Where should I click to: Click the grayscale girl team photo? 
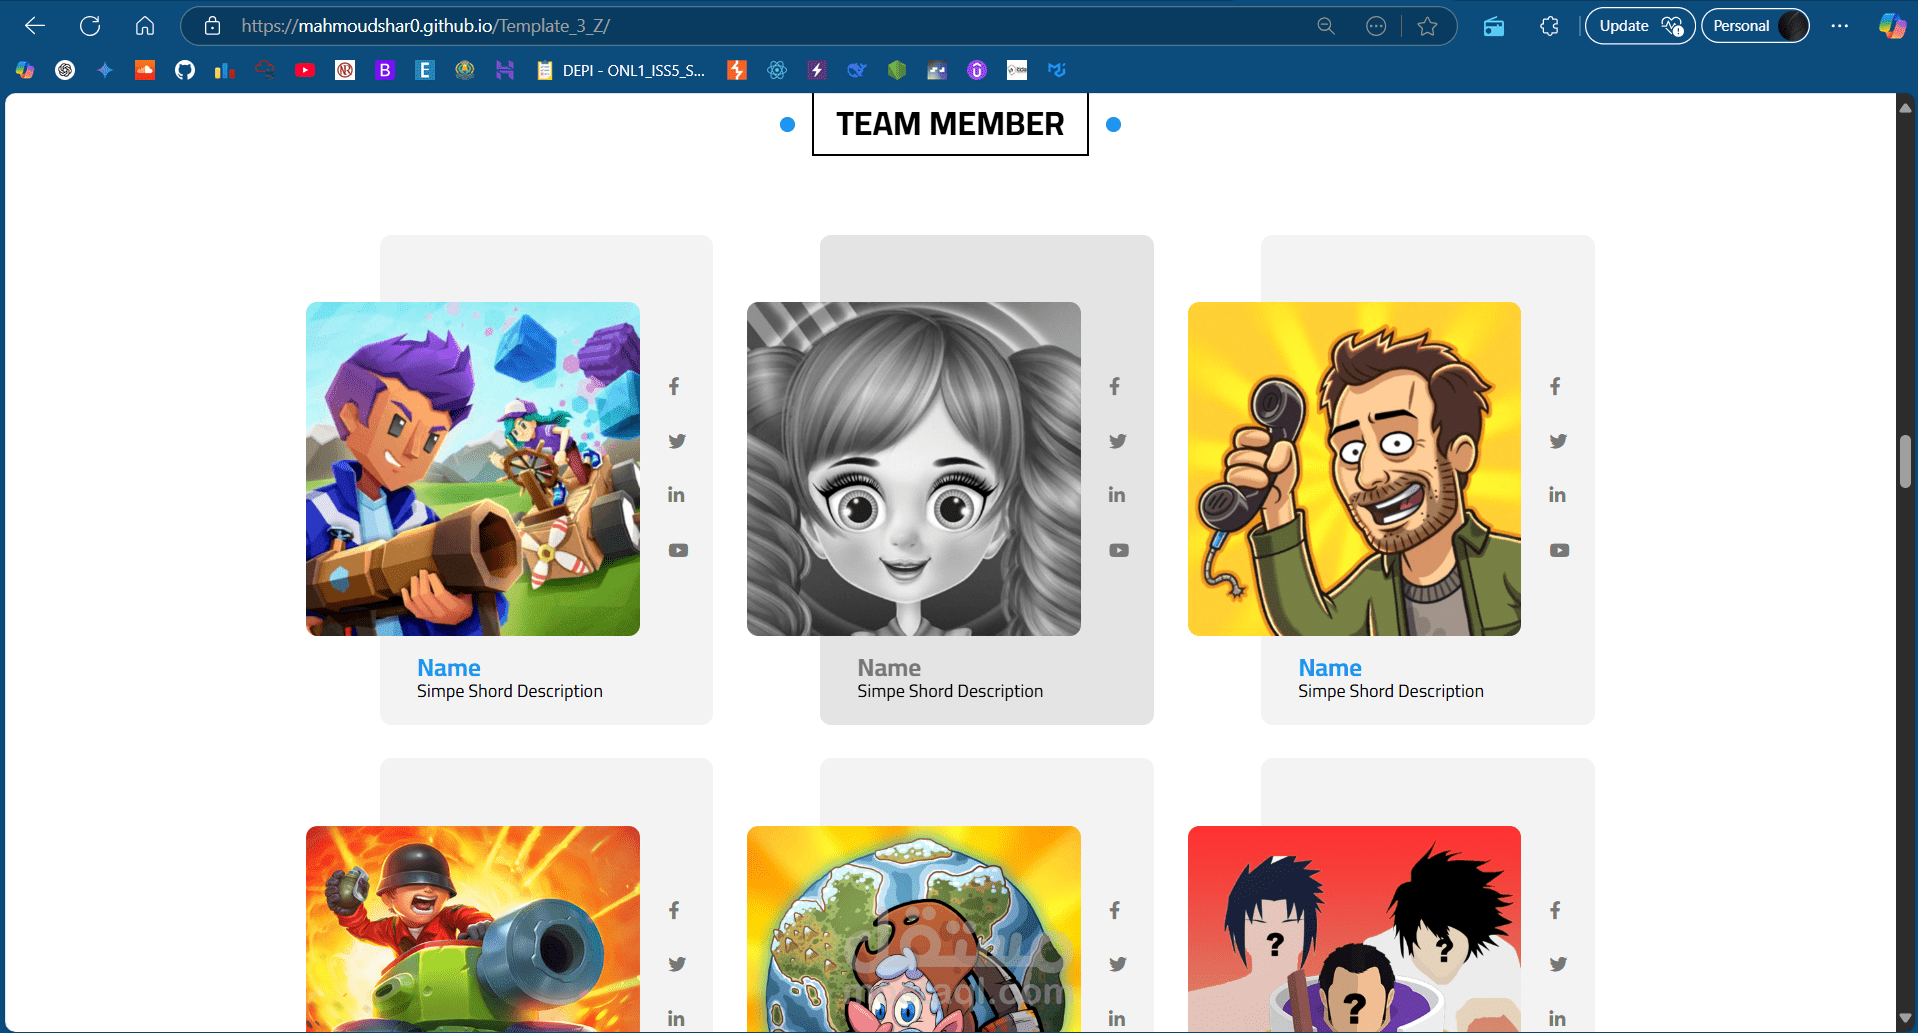[x=914, y=469]
